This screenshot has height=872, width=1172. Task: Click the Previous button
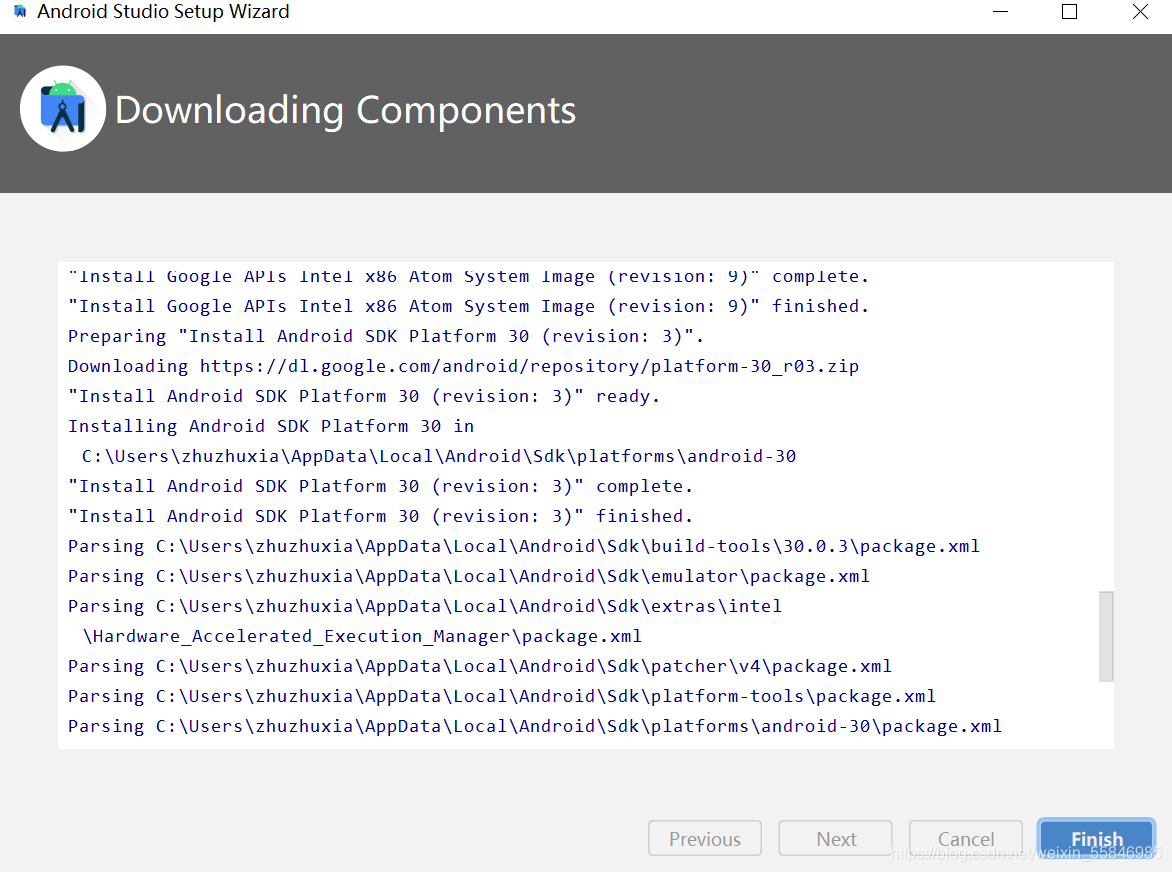point(705,838)
